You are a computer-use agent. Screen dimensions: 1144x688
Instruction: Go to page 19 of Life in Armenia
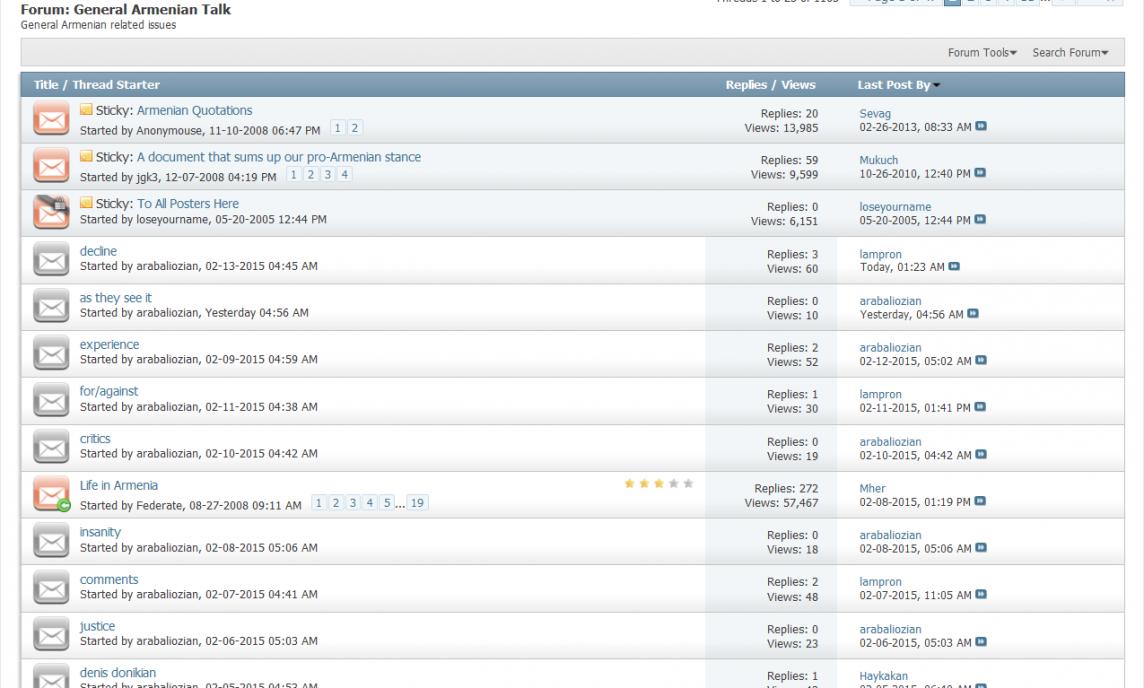417,502
